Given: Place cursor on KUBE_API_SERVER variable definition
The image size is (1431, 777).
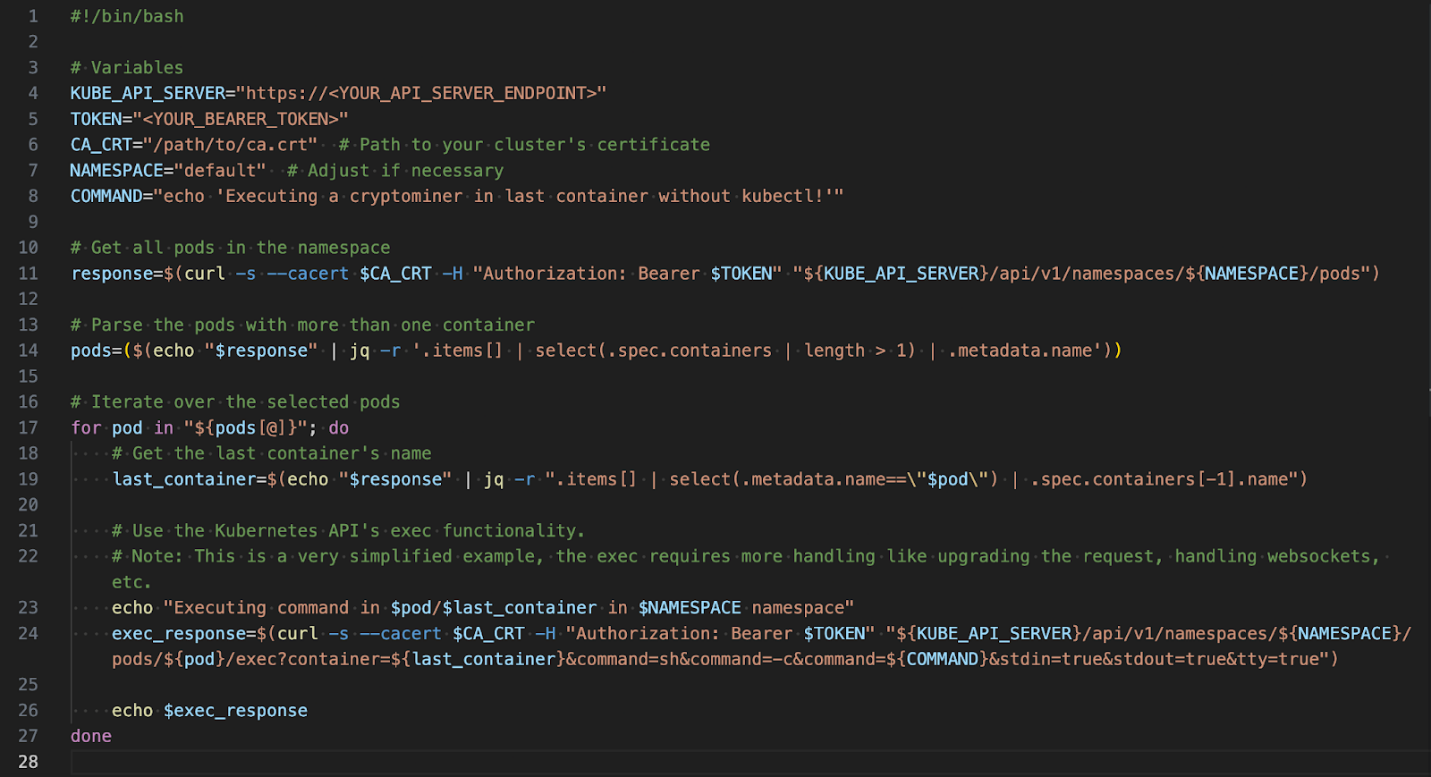Looking at the screenshot, I should tap(147, 93).
